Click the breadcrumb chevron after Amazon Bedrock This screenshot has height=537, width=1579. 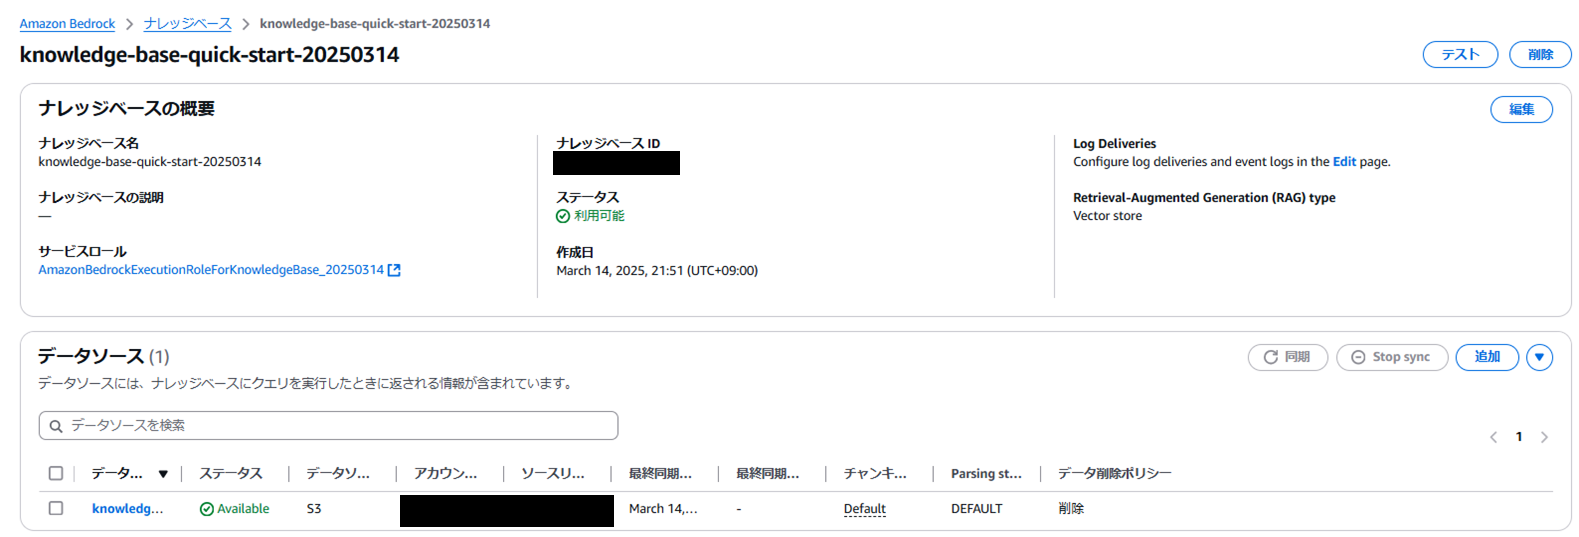click(130, 24)
